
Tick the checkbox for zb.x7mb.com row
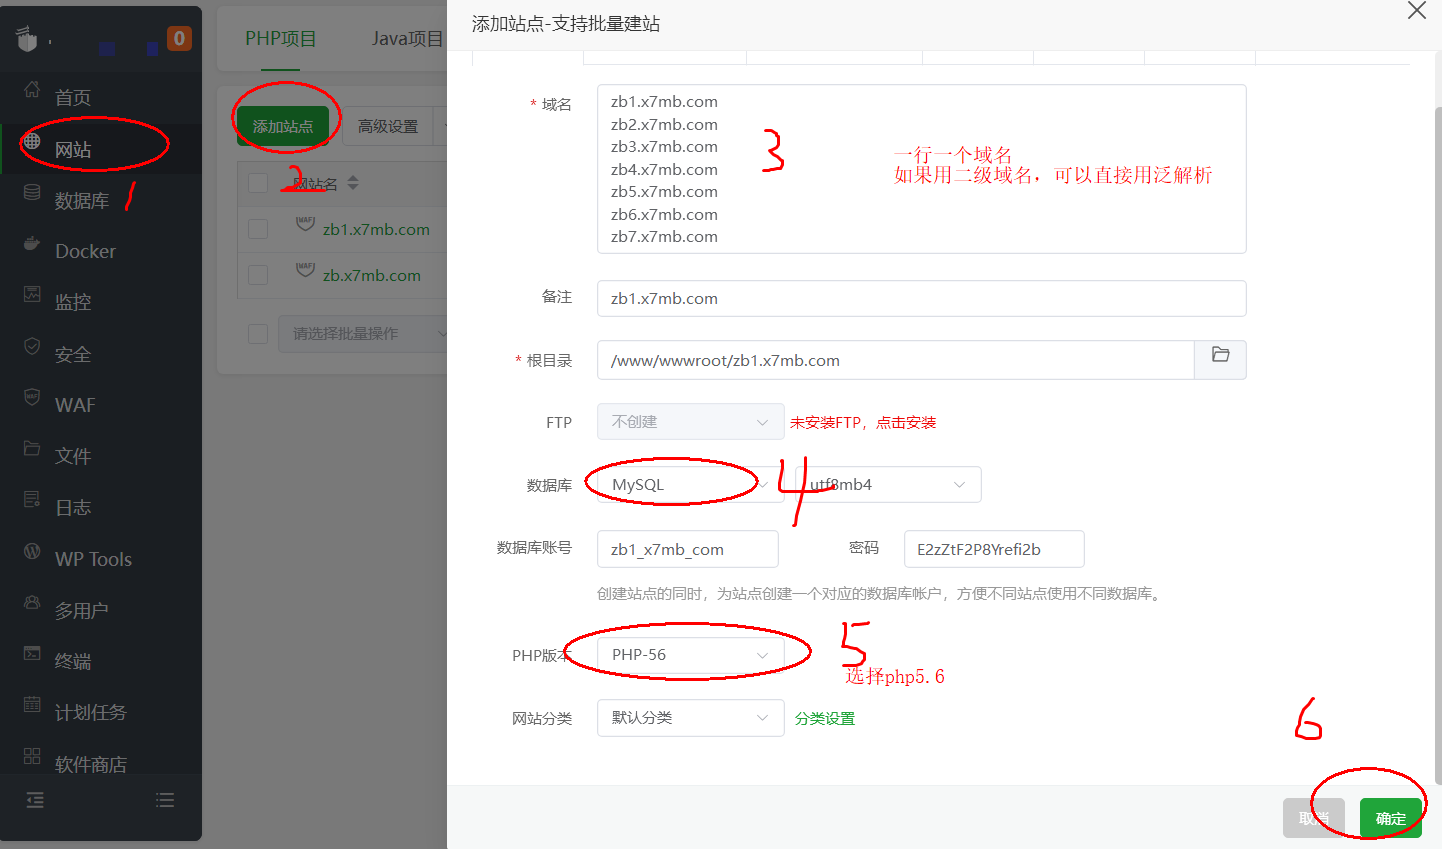[x=258, y=275]
